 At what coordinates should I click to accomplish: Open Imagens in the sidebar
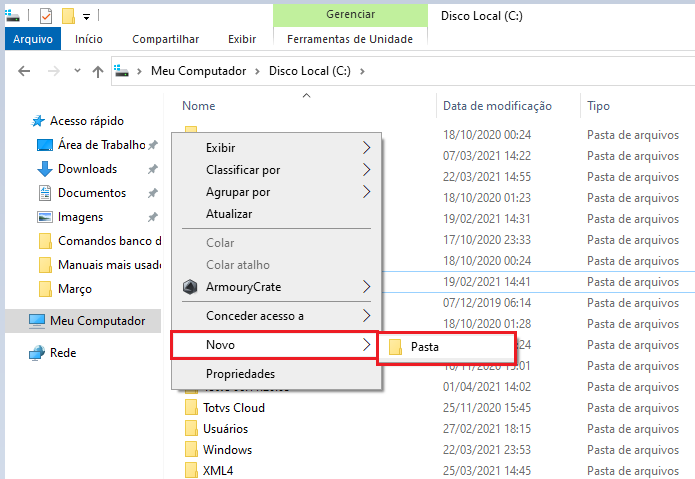coord(80,217)
